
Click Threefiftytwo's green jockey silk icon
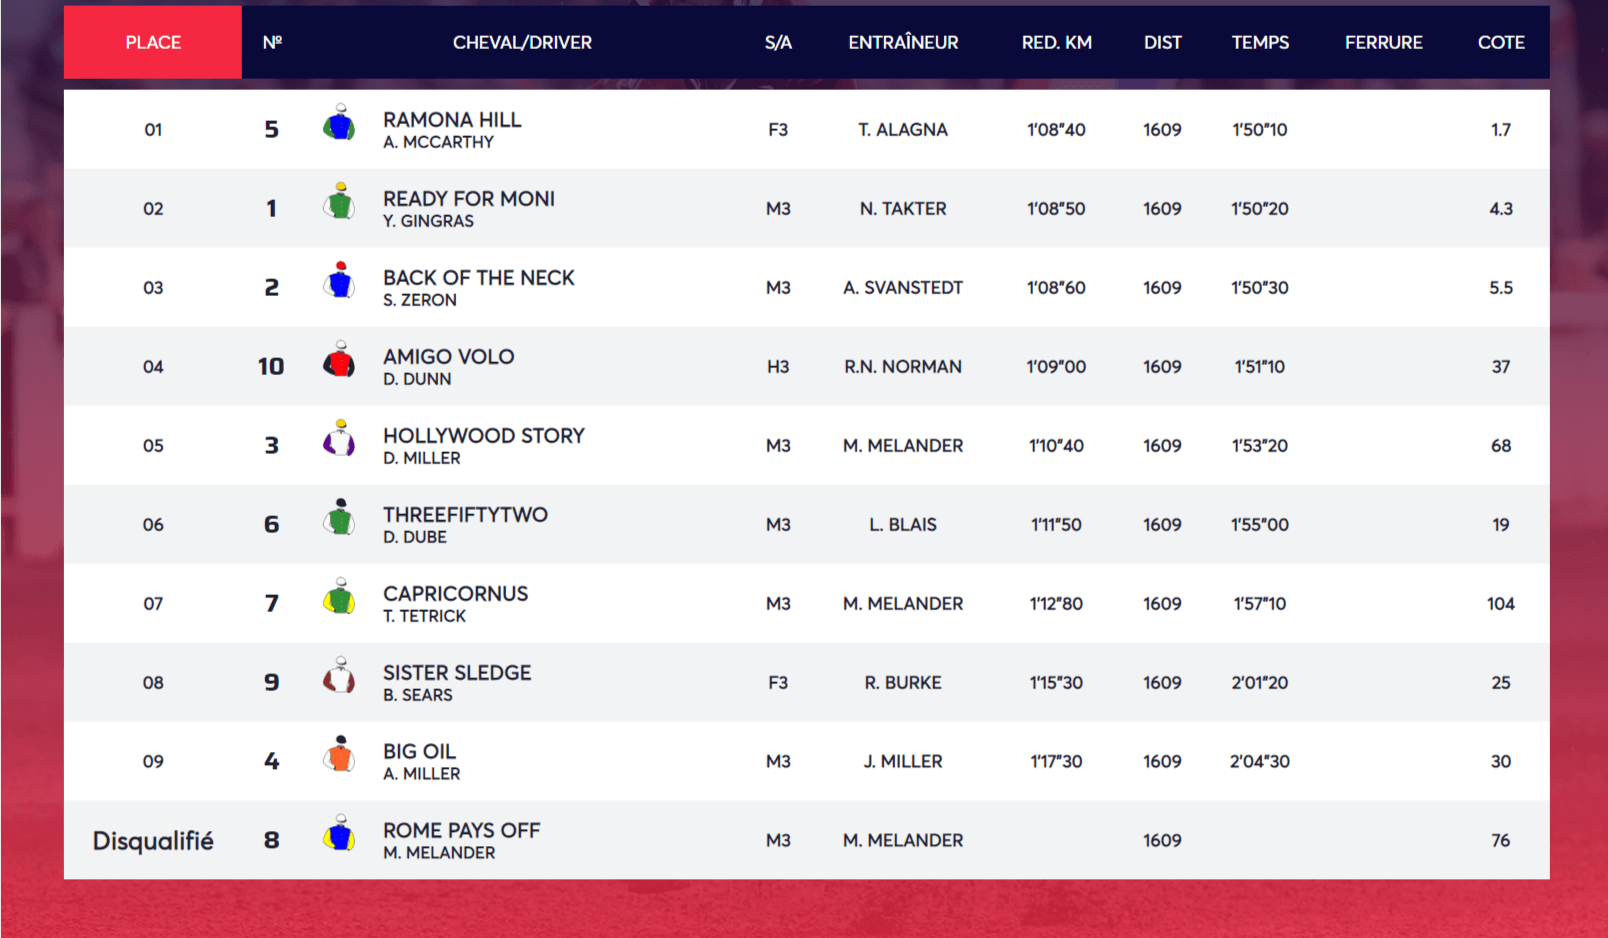(339, 517)
